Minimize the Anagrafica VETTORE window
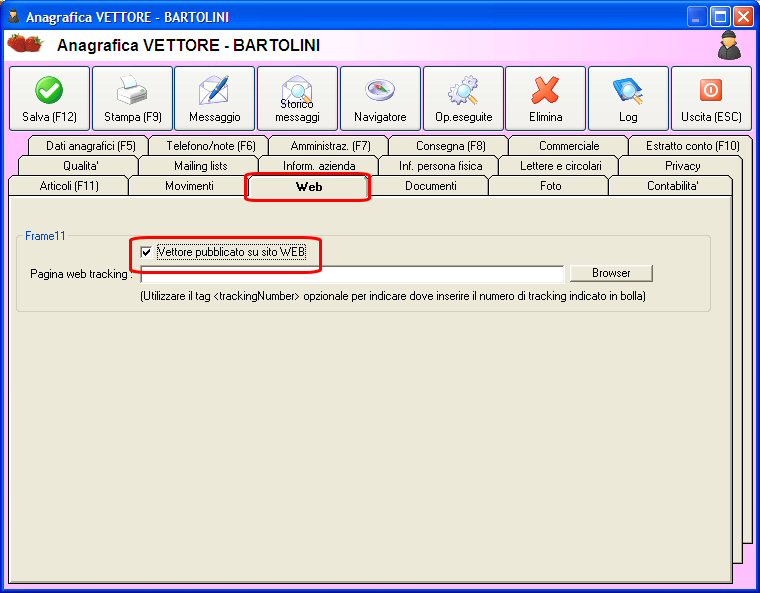This screenshot has height=593, width=760. [696, 17]
